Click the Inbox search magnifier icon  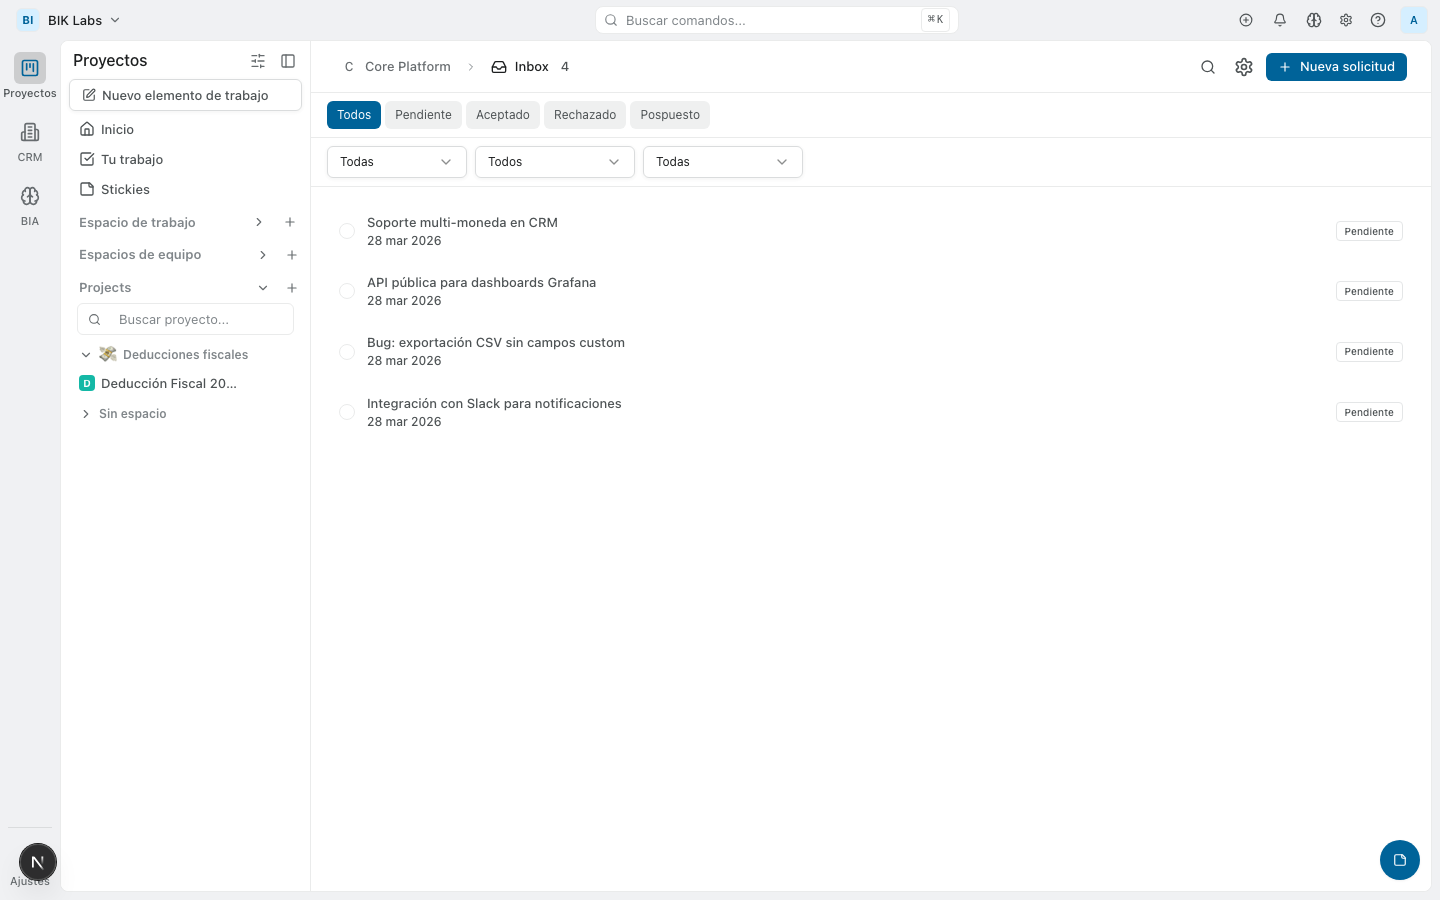(1208, 67)
